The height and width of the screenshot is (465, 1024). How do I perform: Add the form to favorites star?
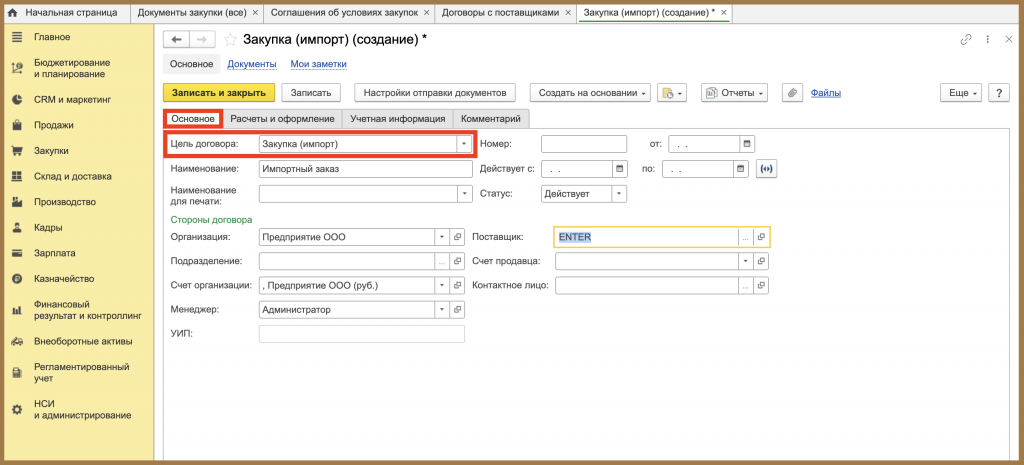click(x=230, y=40)
